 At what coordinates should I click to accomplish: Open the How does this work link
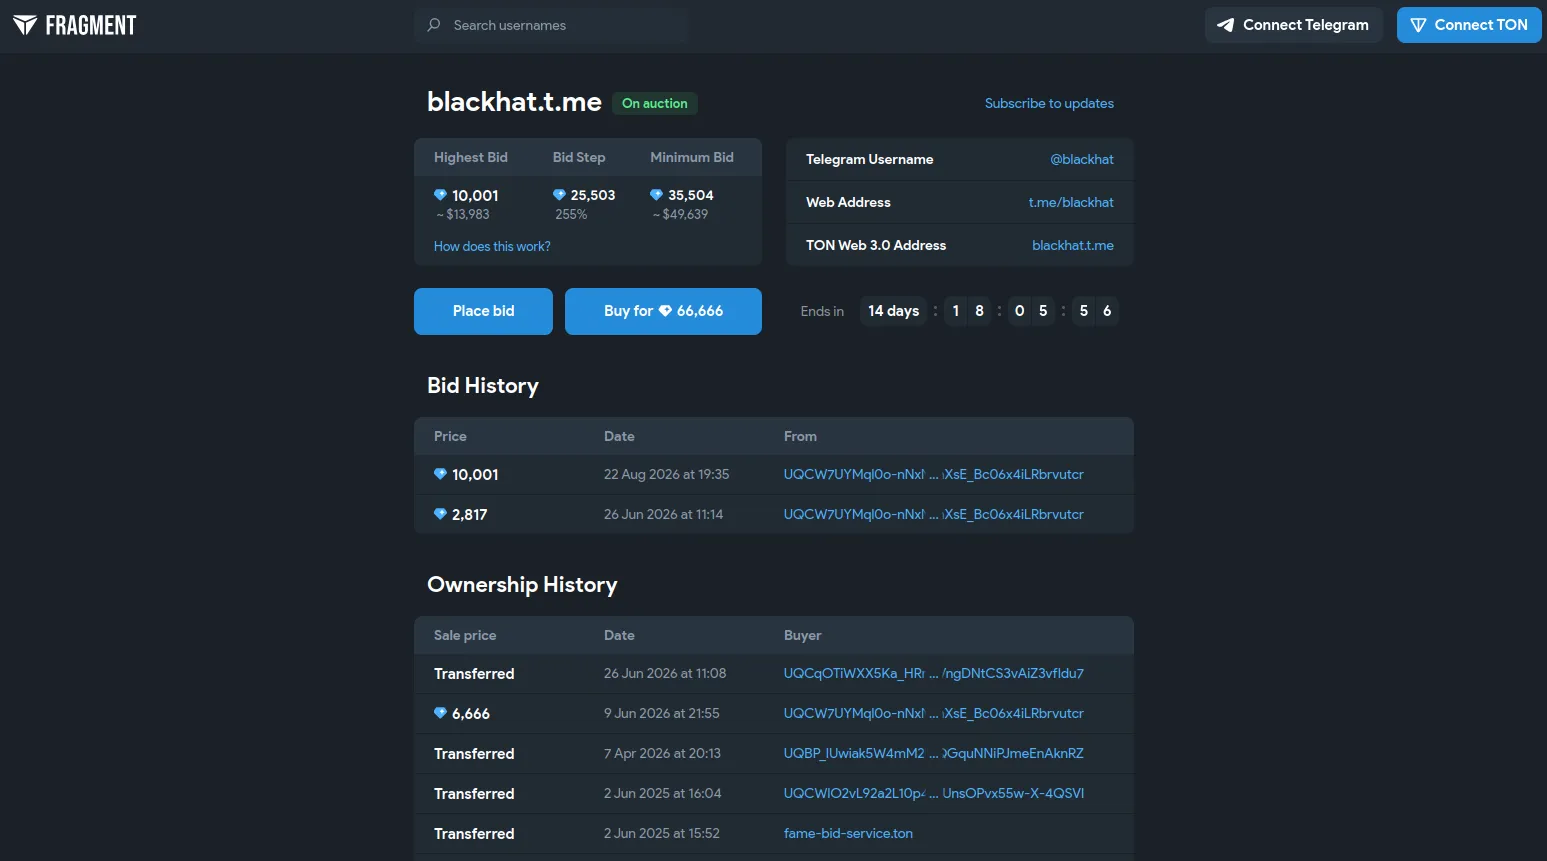[x=492, y=246]
